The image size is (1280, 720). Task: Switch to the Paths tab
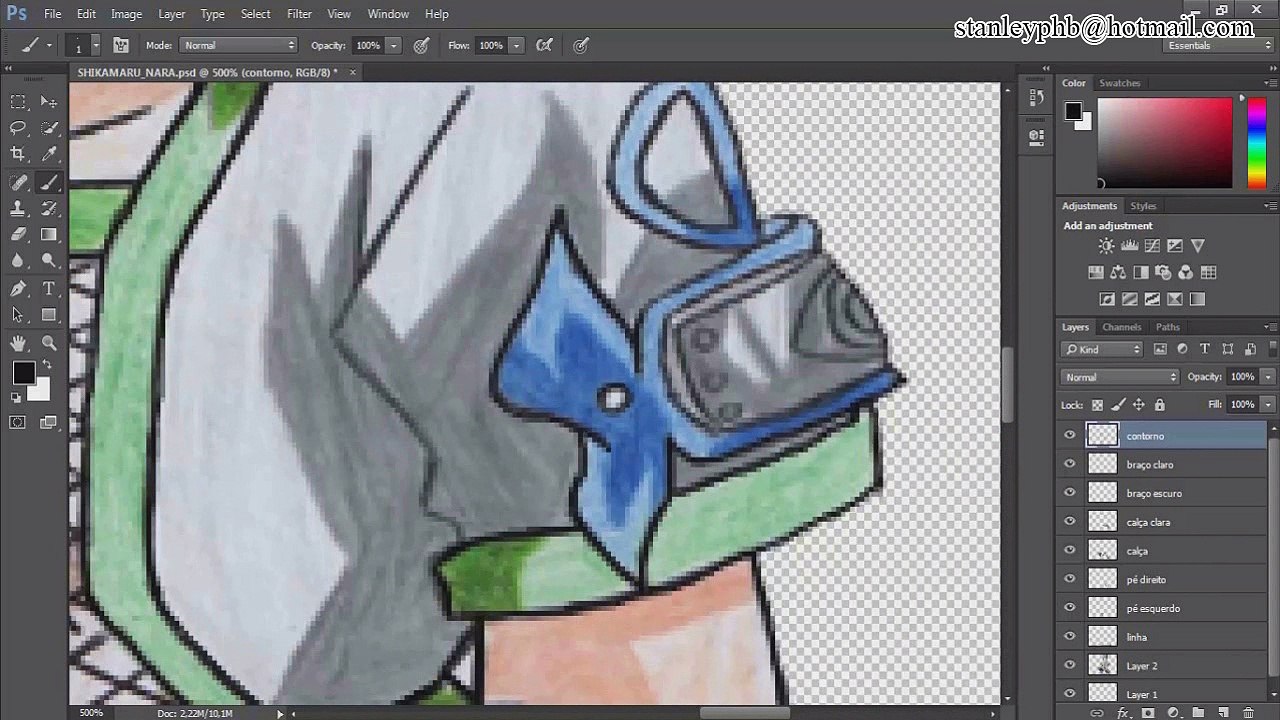point(1168,327)
